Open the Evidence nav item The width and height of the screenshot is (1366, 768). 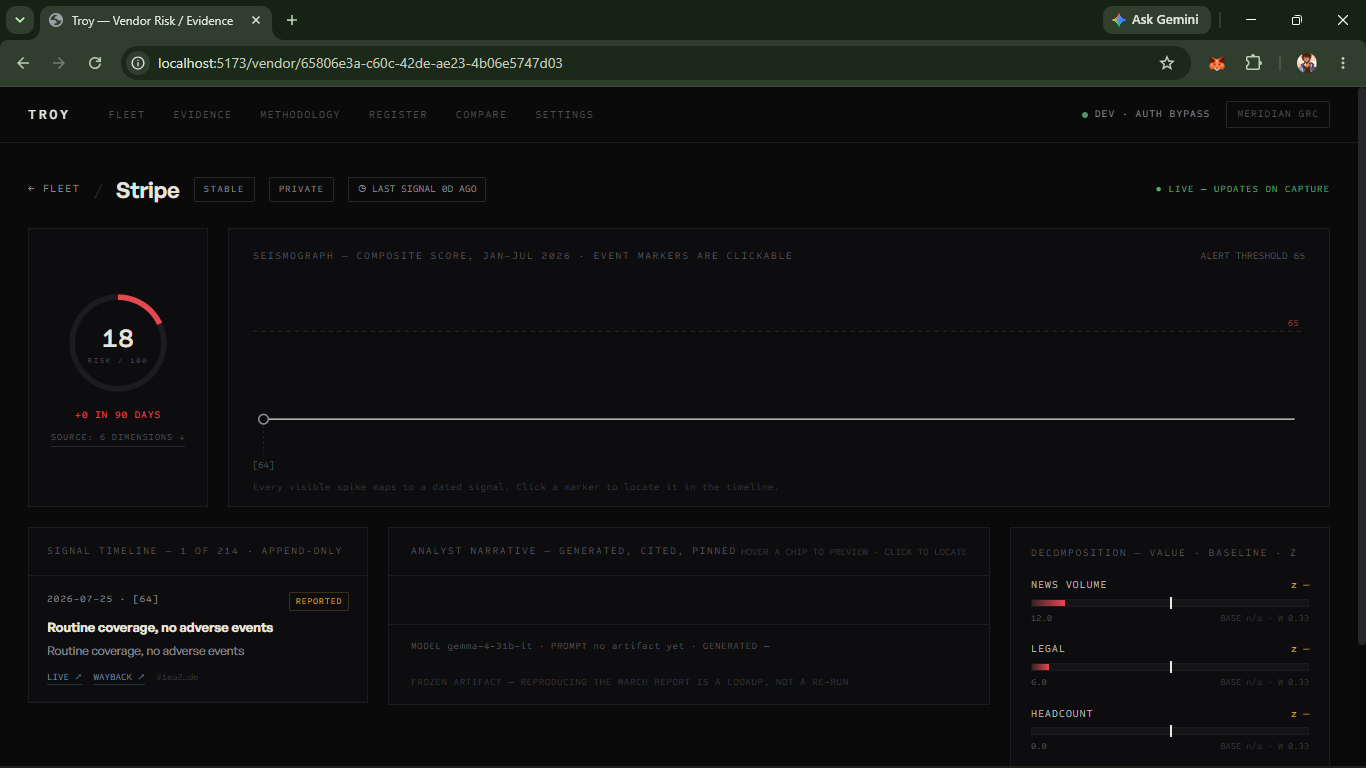202,115
